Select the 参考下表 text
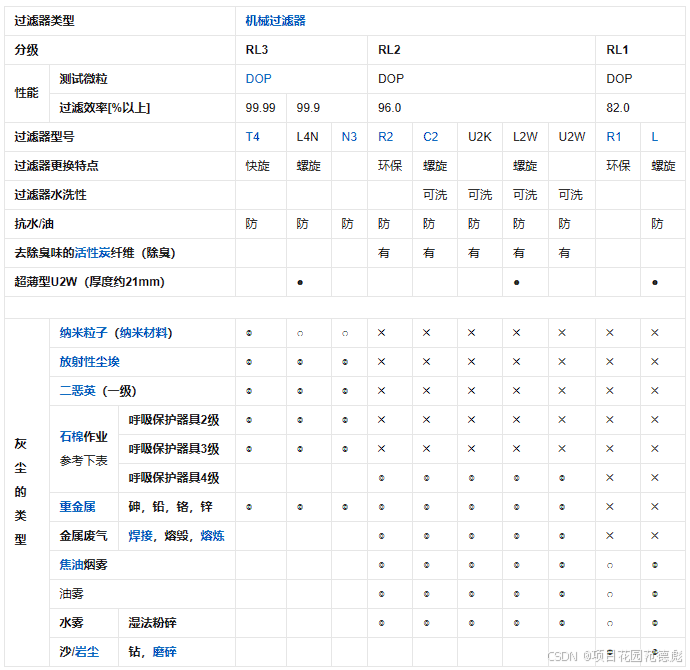The width and height of the screenshot is (690, 670). [x=84, y=461]
